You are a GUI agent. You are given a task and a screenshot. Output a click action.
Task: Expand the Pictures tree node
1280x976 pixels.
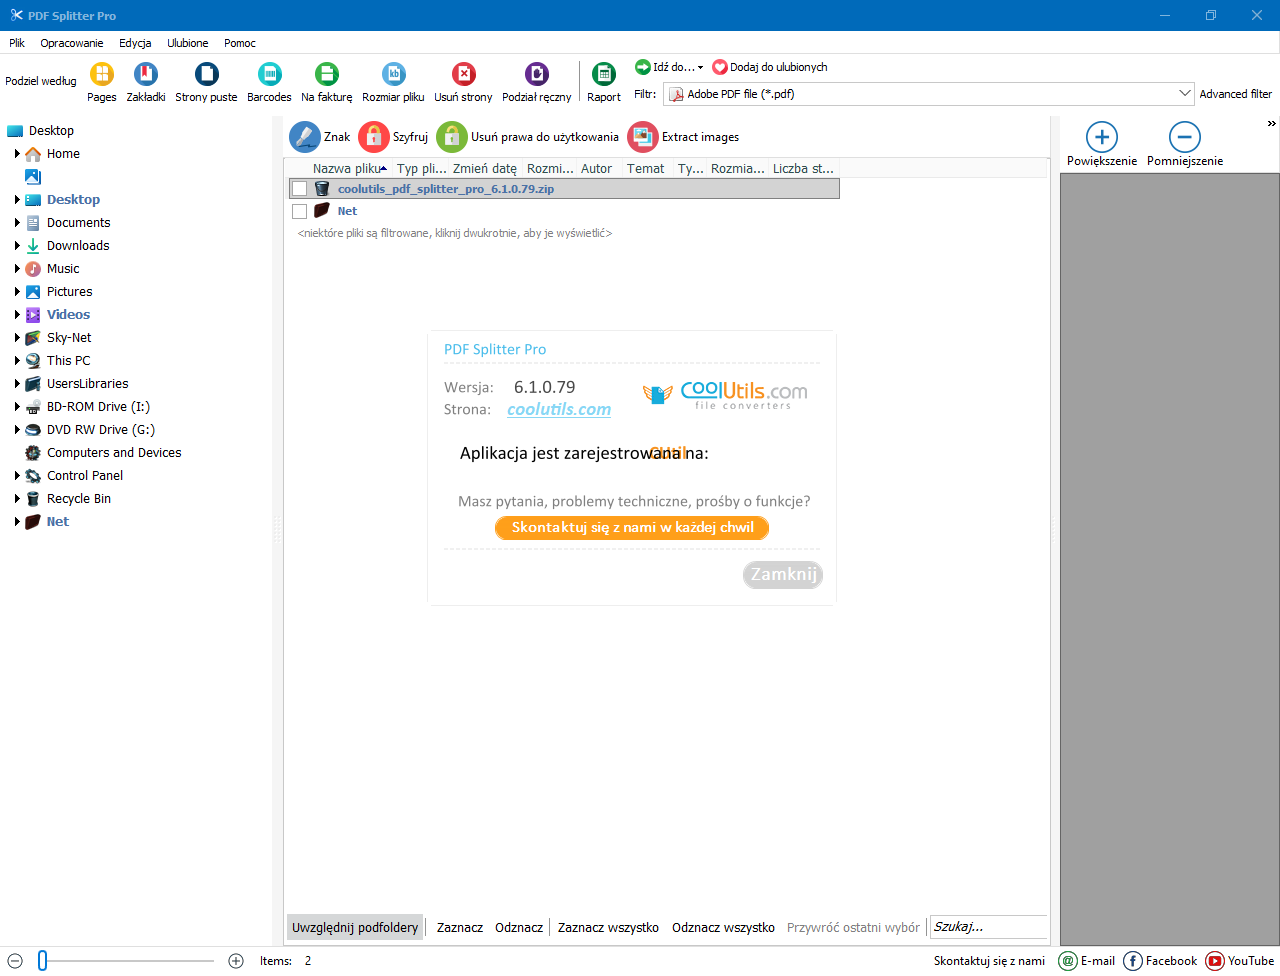tap(17, 292)
